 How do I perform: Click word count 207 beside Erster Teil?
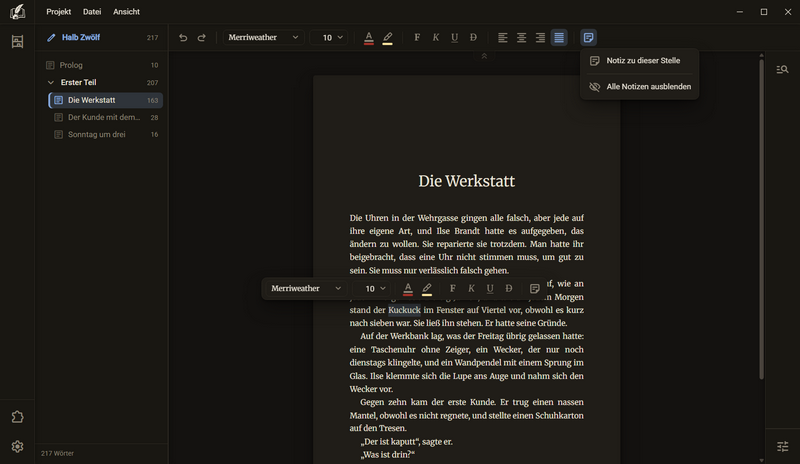coord(152,83)
